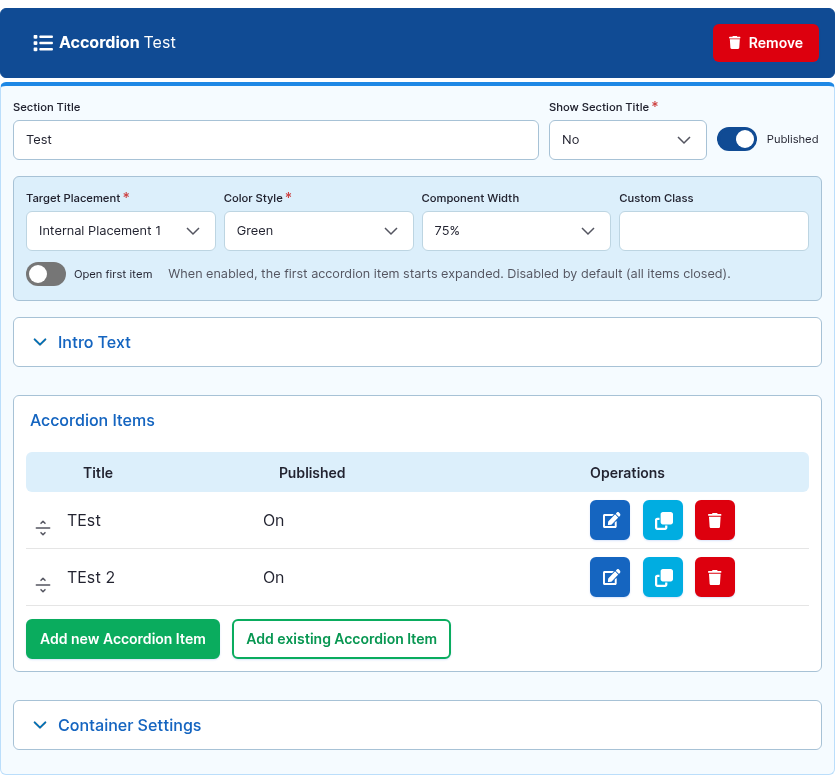Click the Remove button
The height and width of the screenshot is (775, 835).
pos(765,43)
